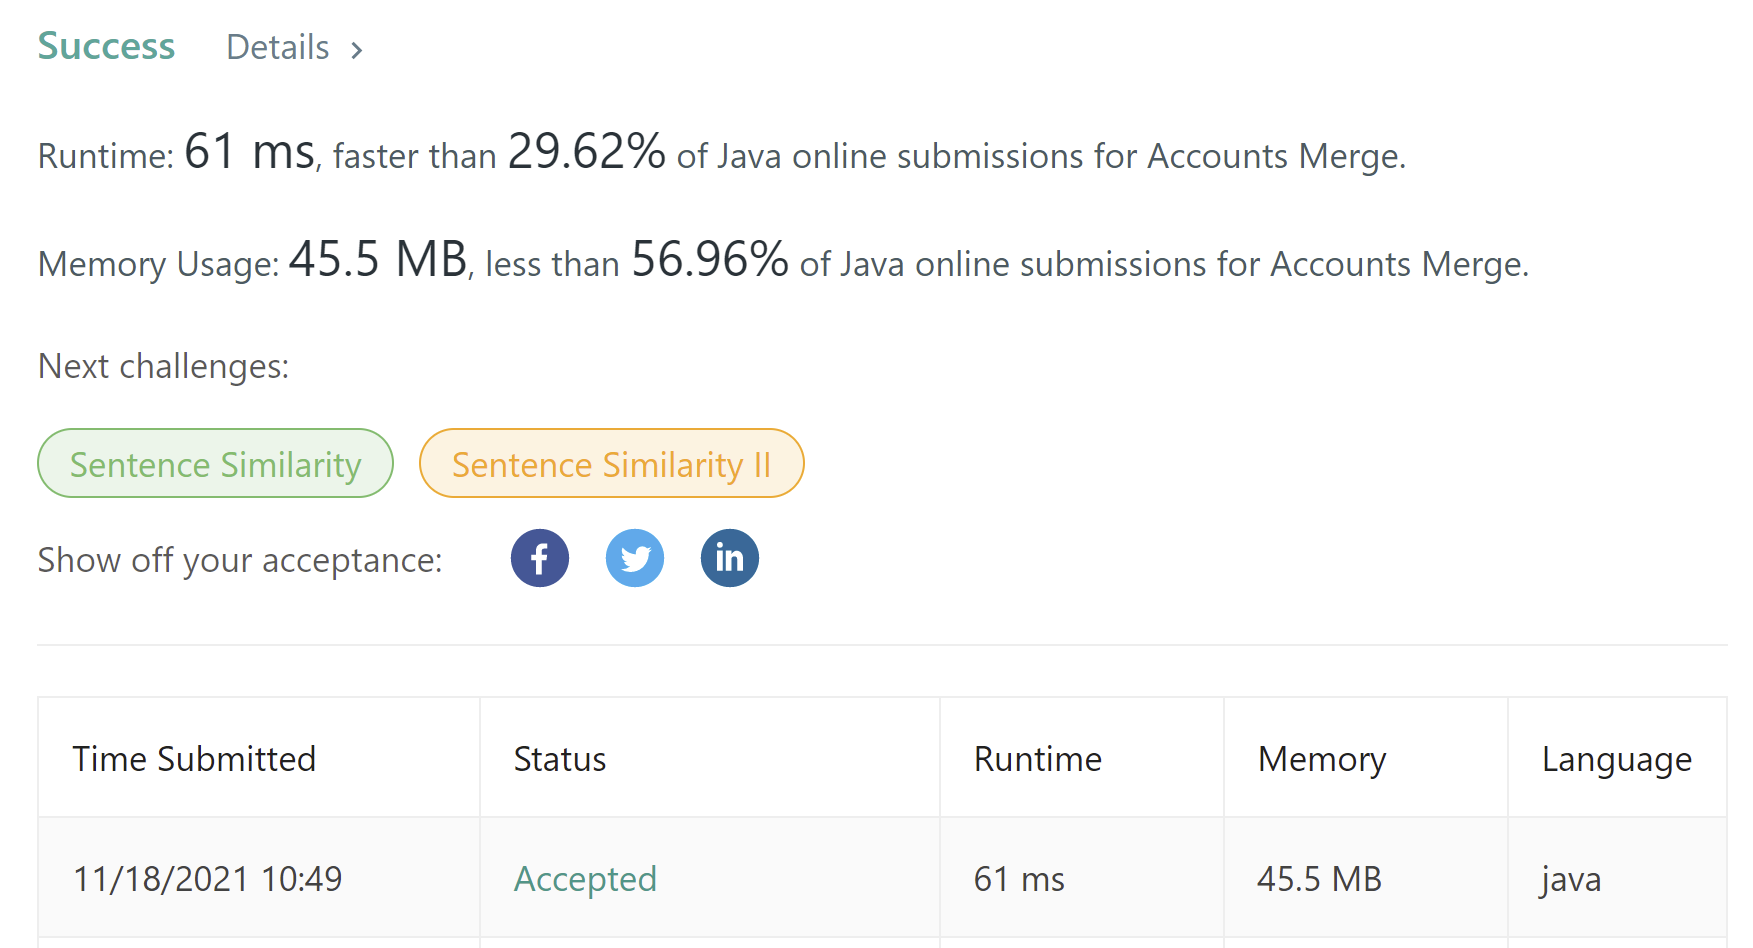Share acceptance on LinkedIn
Image resolution: width=1753 pixels, height=948 pixels.
click(730, 558)
